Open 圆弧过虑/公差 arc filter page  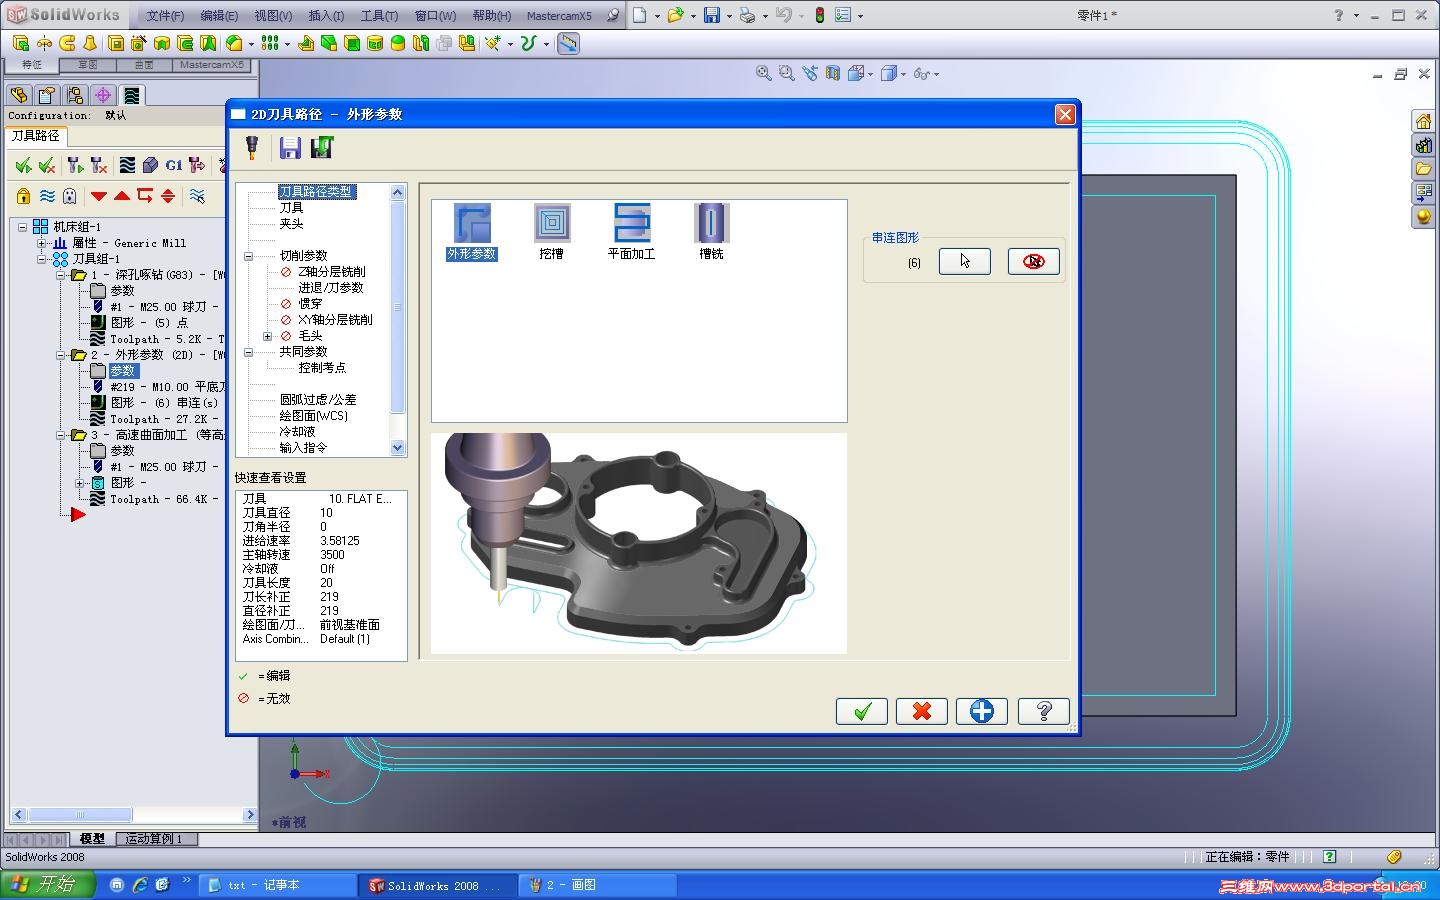tap(318, 400)
